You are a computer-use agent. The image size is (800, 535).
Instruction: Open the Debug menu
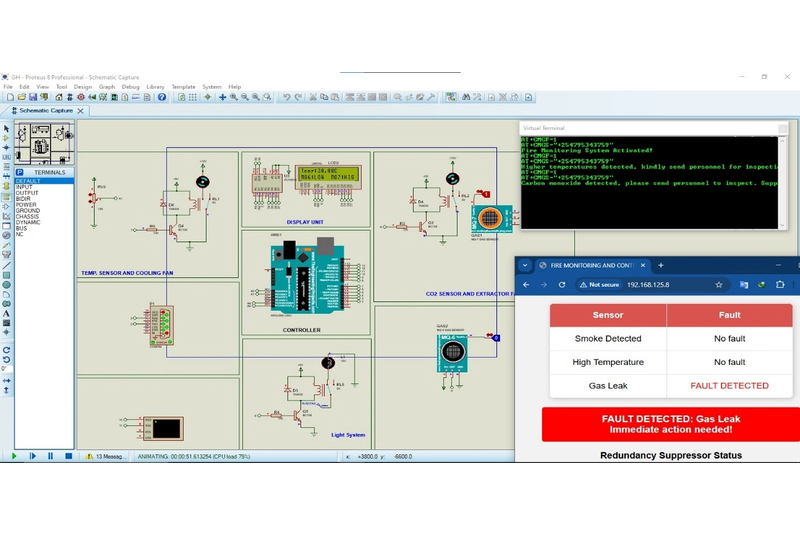pos(131,87)
